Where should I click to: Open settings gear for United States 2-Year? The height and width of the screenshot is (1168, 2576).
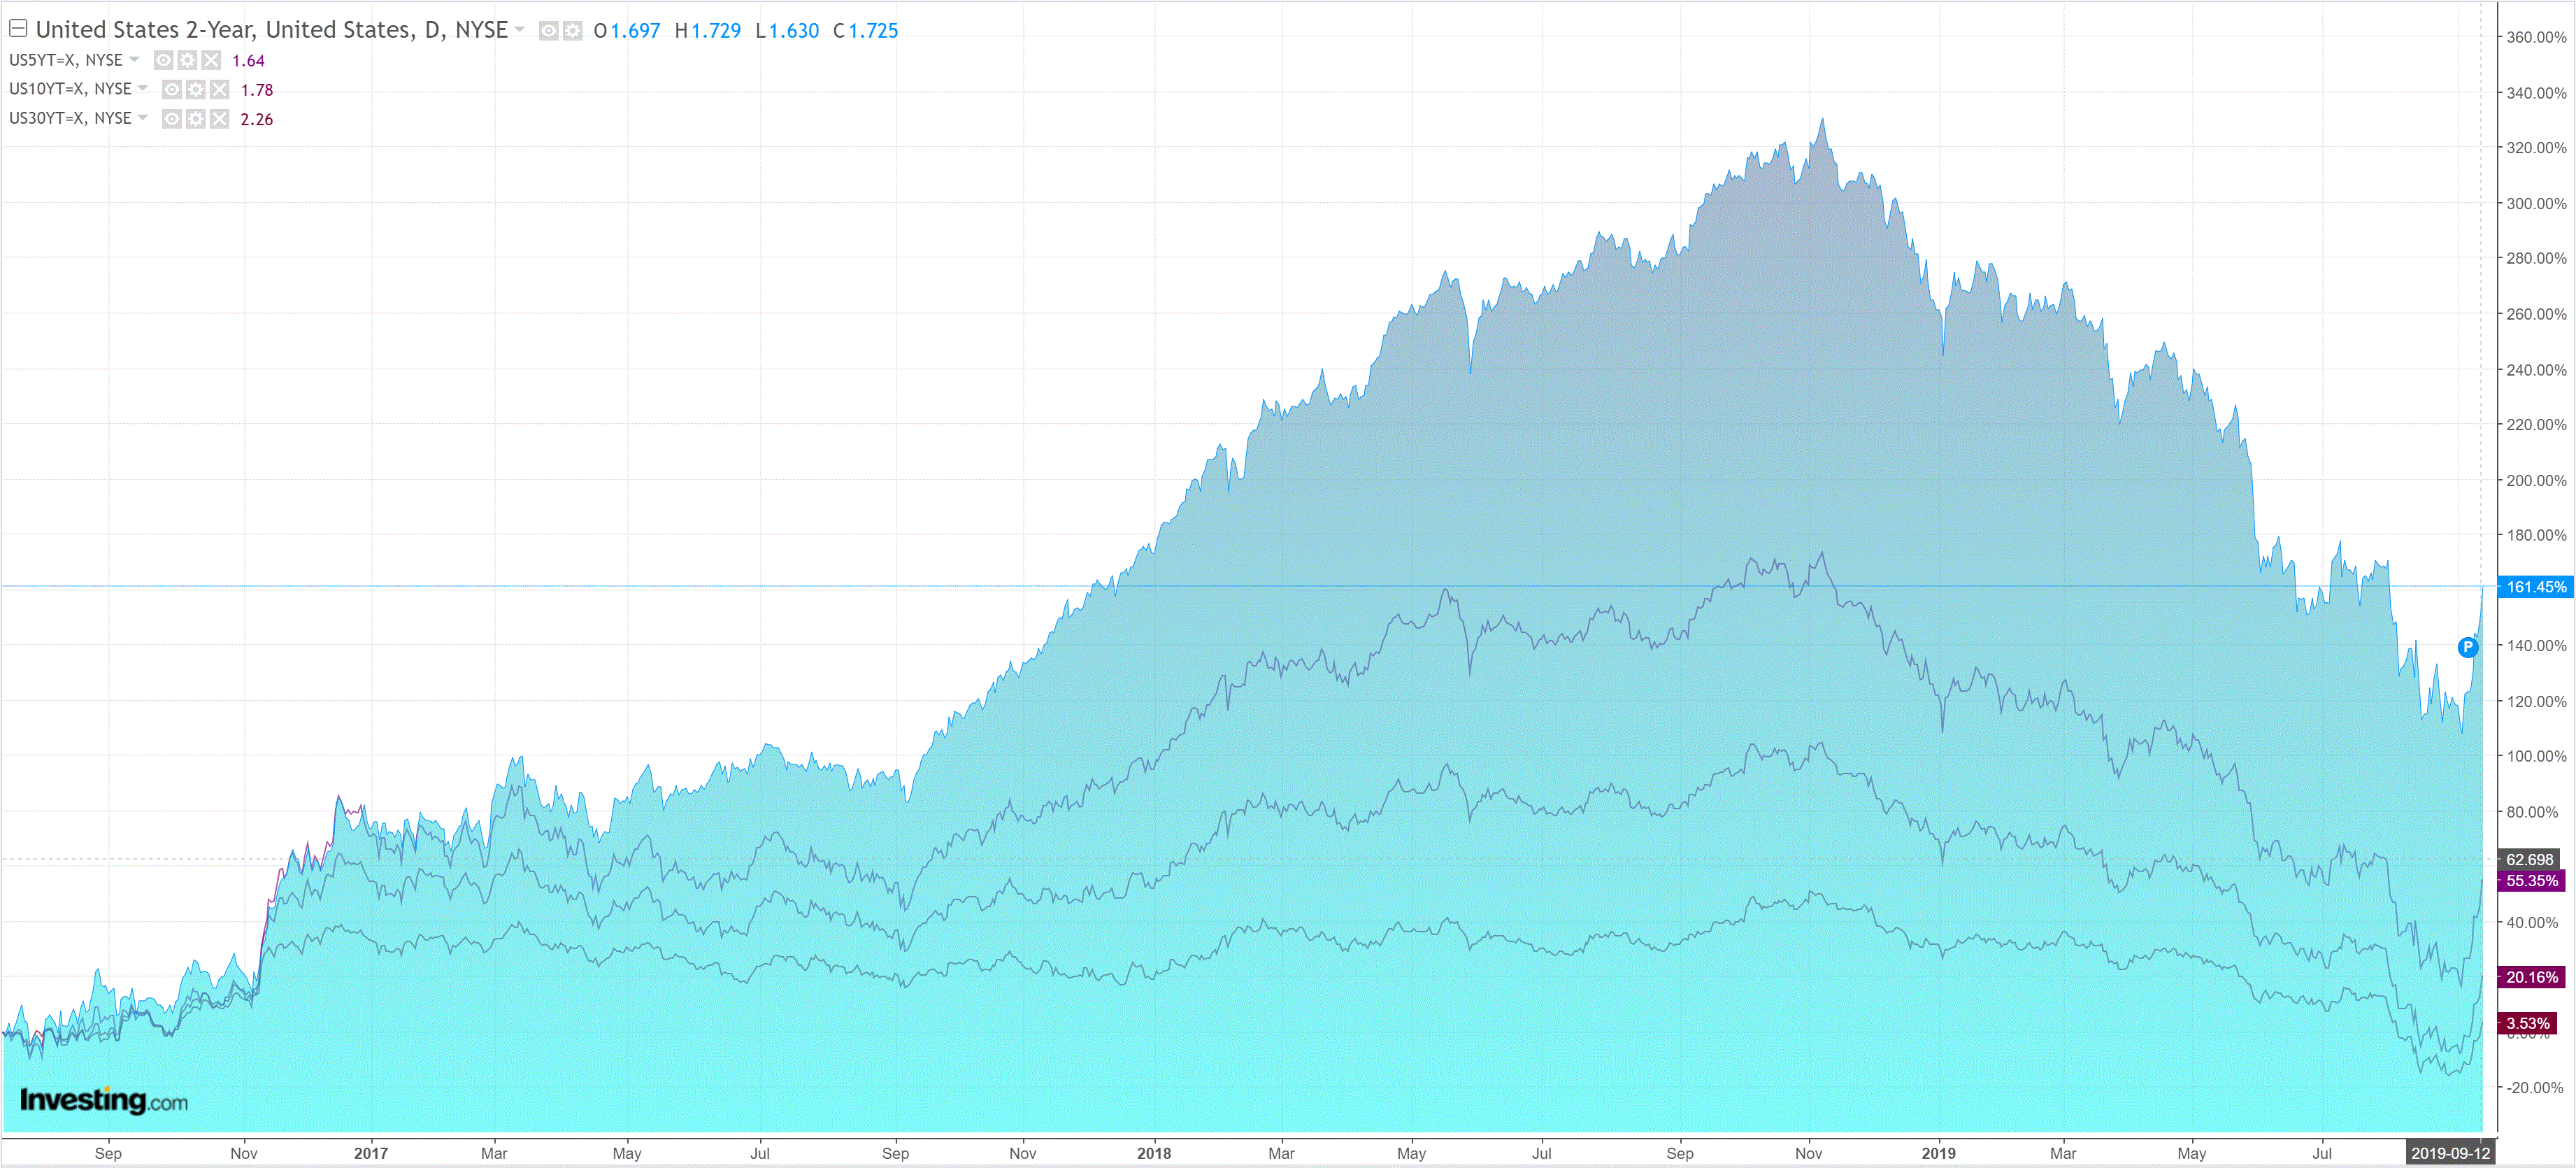(572, 31)
